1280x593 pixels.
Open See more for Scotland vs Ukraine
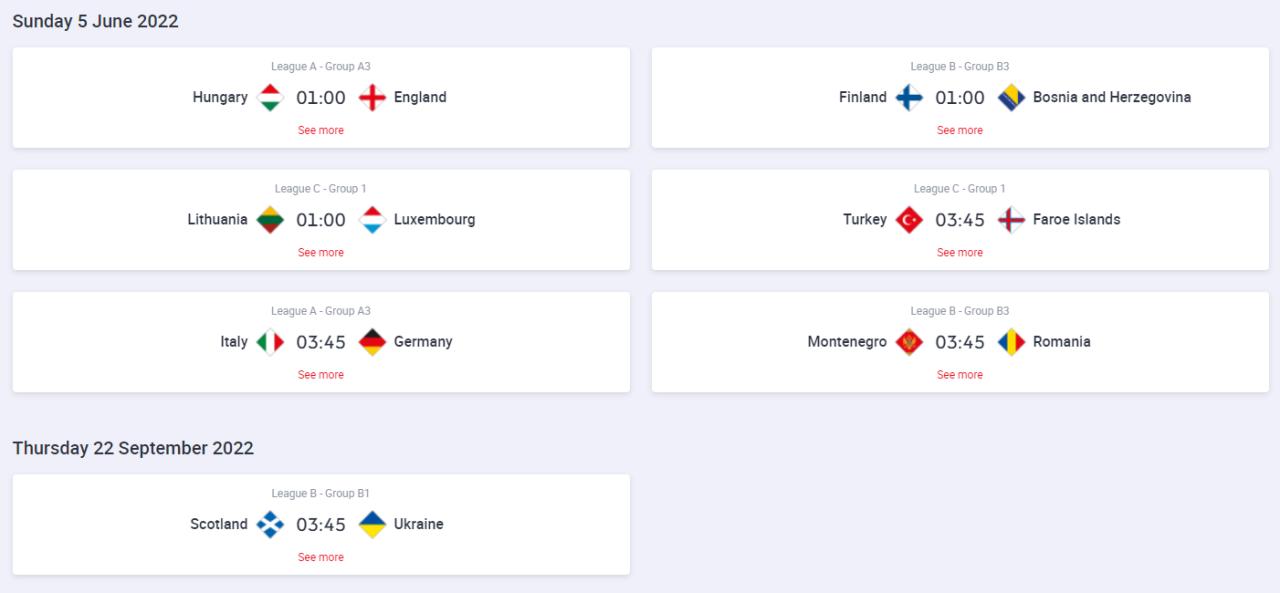tap(321, 557)
